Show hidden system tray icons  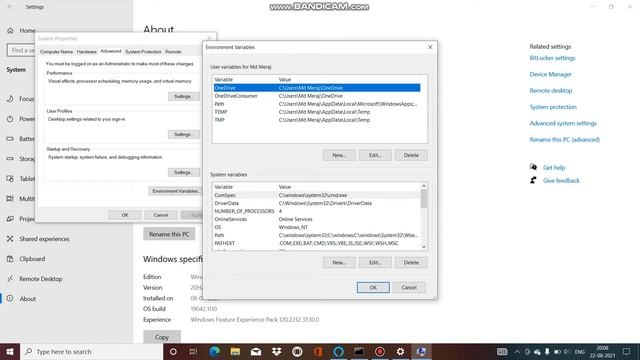pyautogui.click(x=517, y=351)
